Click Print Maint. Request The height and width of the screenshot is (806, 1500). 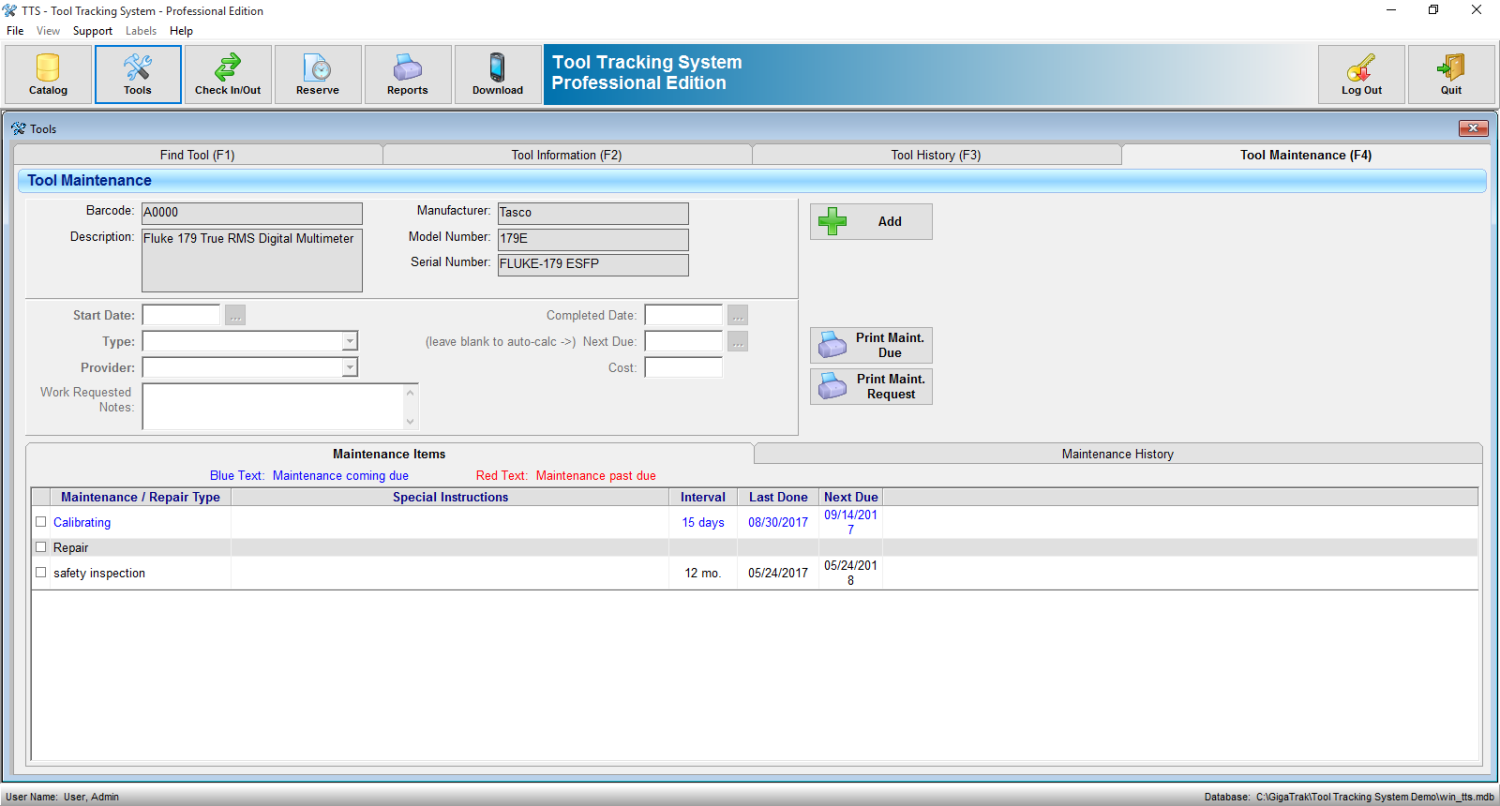tap(870, 386)
